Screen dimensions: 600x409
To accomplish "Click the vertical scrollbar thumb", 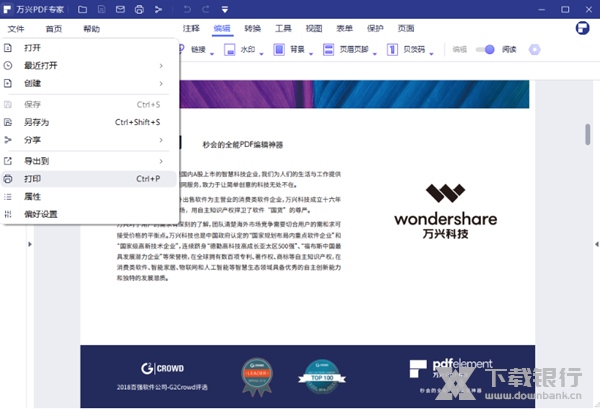I will (x=587, y=134).
